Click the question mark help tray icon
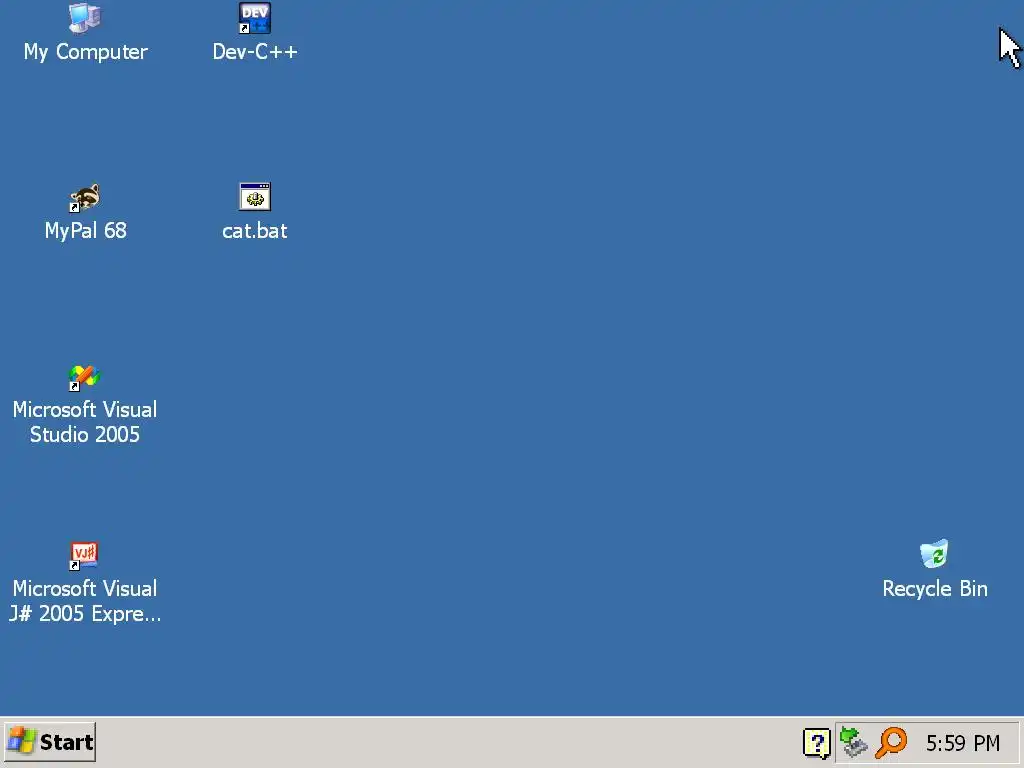This screenshot has height=768, width=1024. (x=816, y=743)
